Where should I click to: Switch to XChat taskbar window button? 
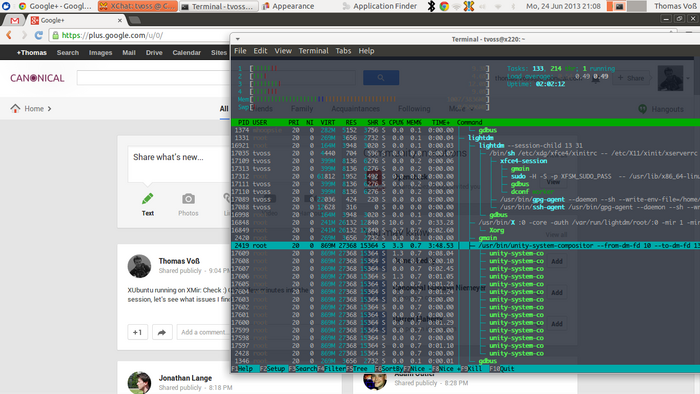[x=138, y=6]
